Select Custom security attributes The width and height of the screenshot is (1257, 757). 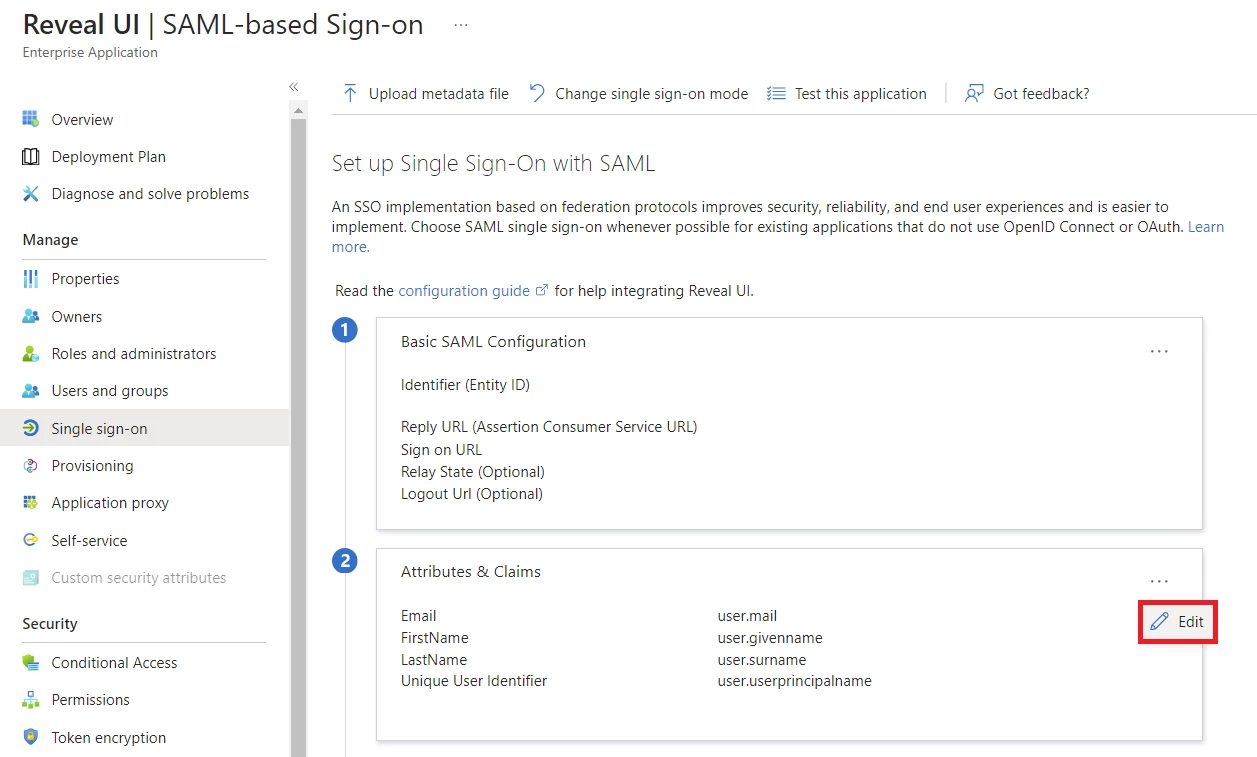[144, 578]
